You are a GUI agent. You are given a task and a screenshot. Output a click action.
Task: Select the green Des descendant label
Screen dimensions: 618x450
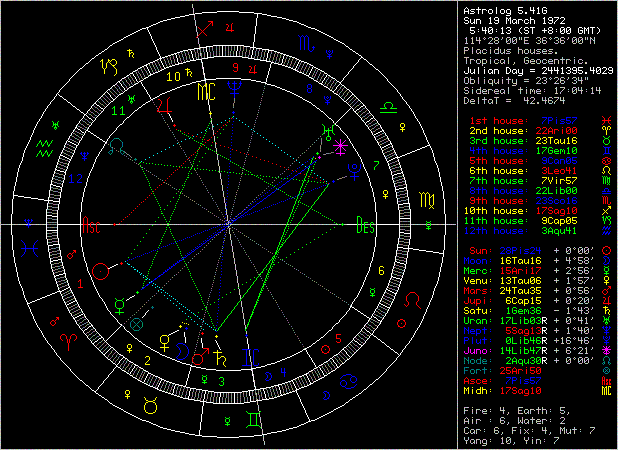(365, 225)
